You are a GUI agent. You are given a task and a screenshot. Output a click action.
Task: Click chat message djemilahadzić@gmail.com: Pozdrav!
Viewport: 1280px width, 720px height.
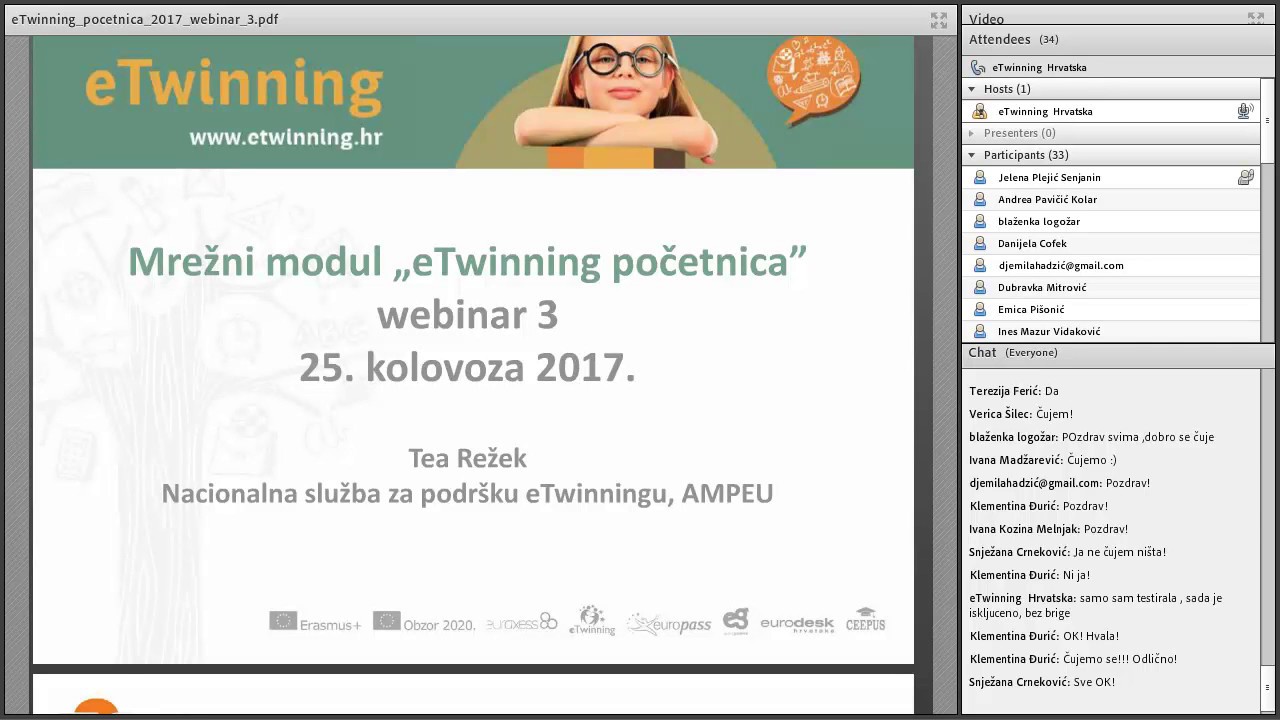pyautogui.click(x=1060, y=483)
